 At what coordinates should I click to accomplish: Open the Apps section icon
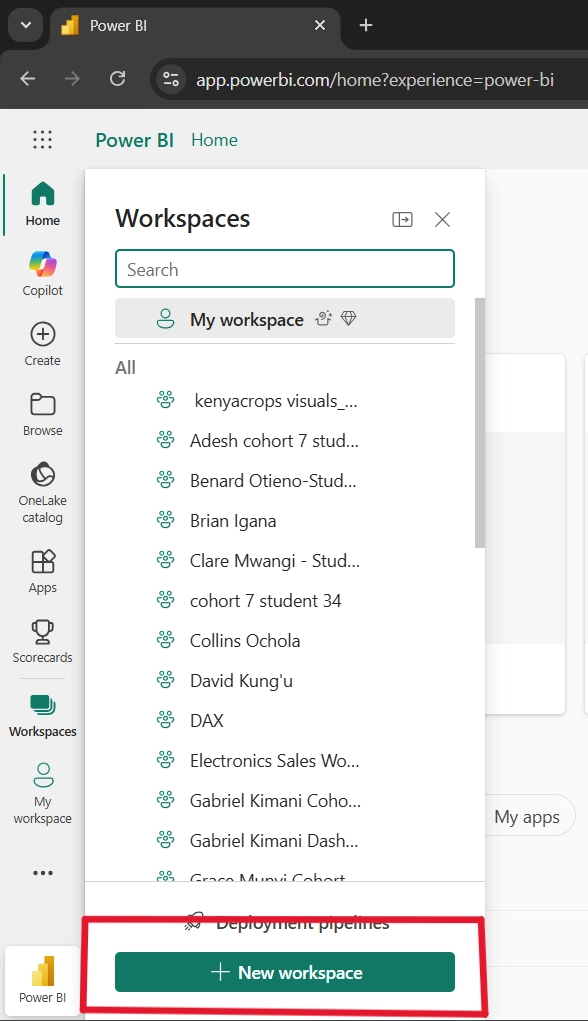point(42,562)
